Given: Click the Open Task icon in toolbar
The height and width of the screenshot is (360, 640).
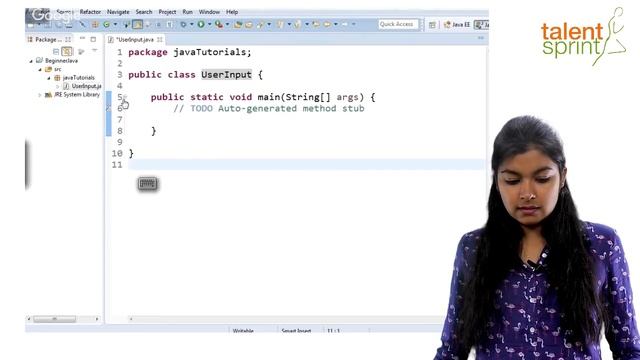Looking at the screenshot, I should pos(249,24).
